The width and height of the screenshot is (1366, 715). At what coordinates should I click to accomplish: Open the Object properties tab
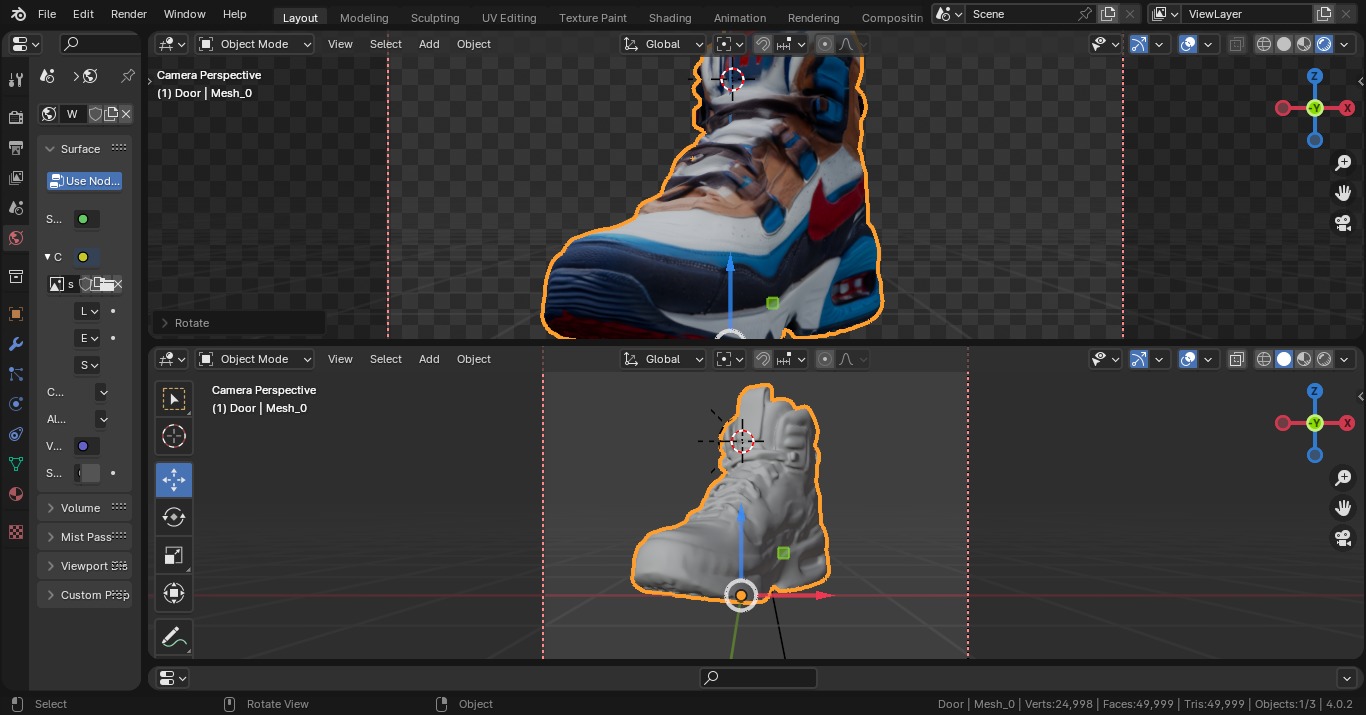click(15, 314)
